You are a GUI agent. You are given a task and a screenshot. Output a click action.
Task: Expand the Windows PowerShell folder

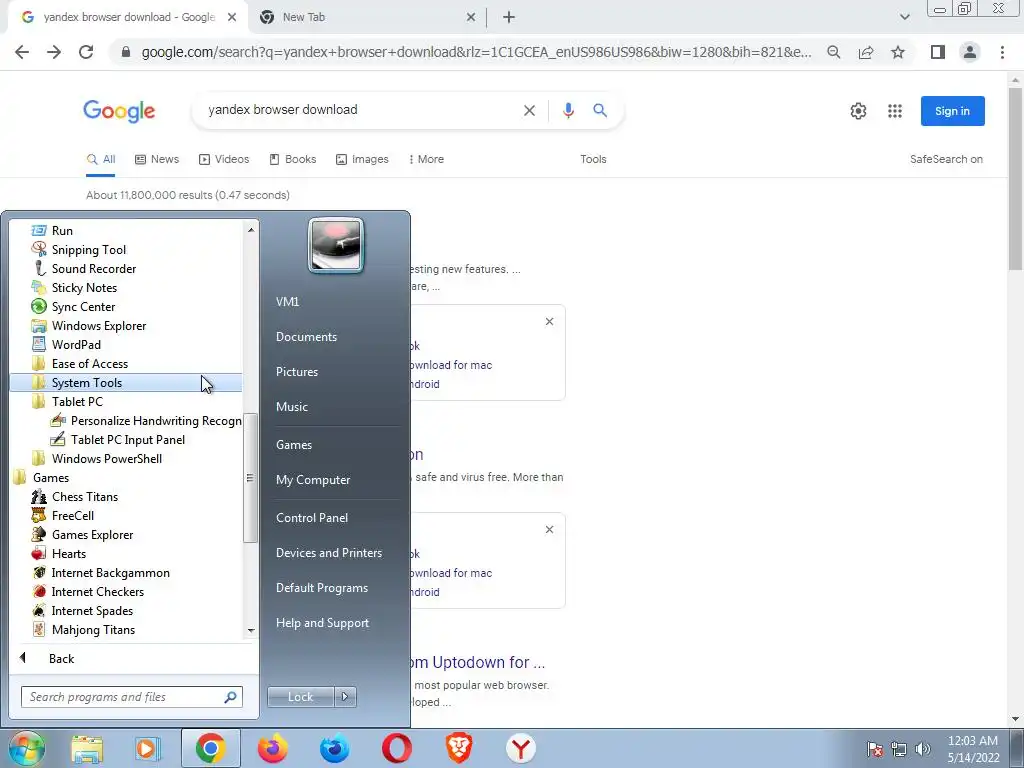coord(106,458)
